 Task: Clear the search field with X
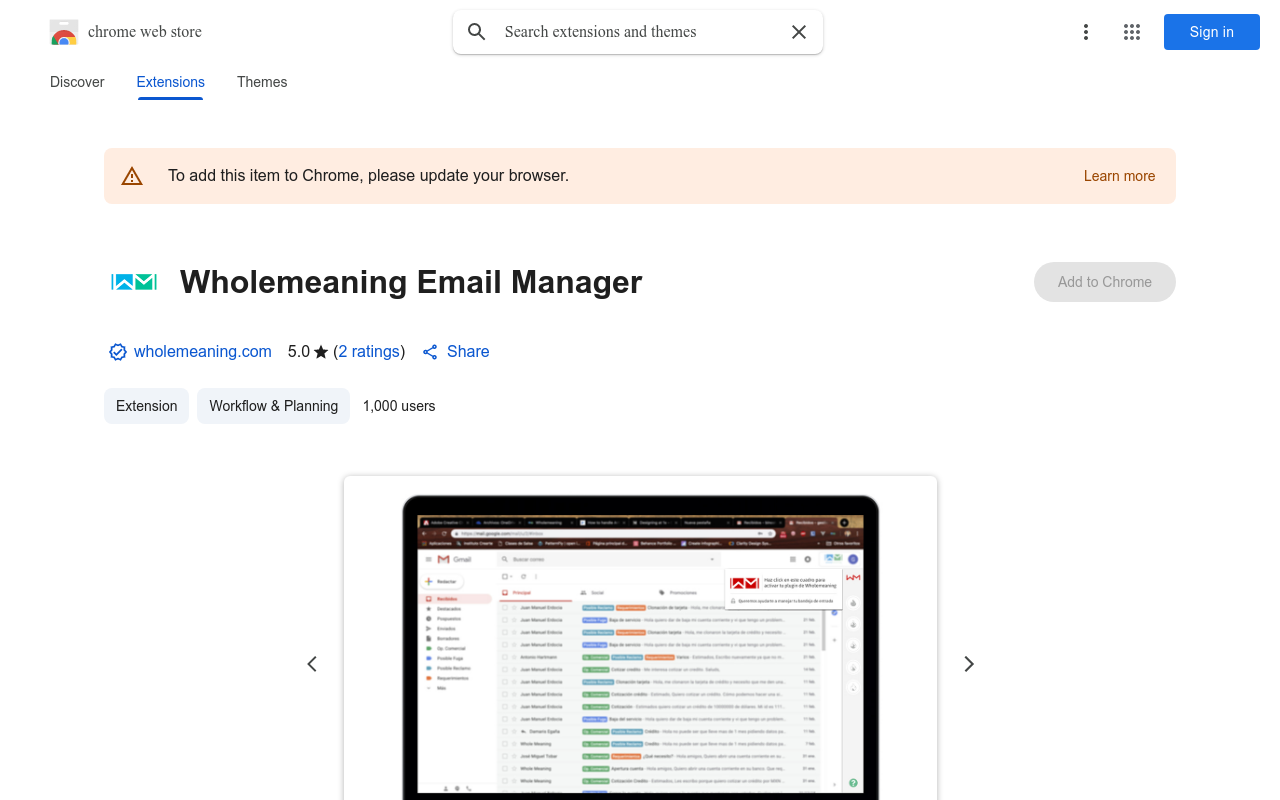coord(799,32)
